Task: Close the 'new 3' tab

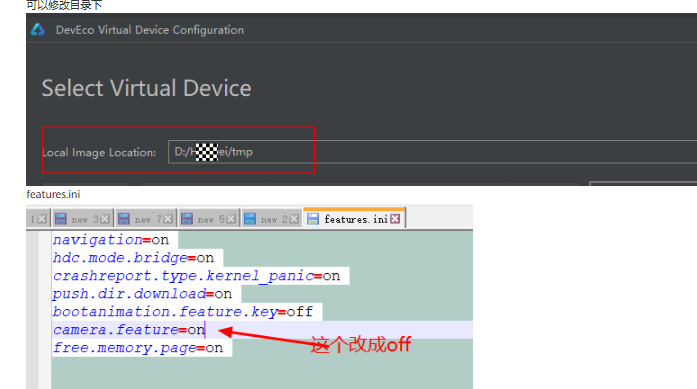Action: pos(104,219)
